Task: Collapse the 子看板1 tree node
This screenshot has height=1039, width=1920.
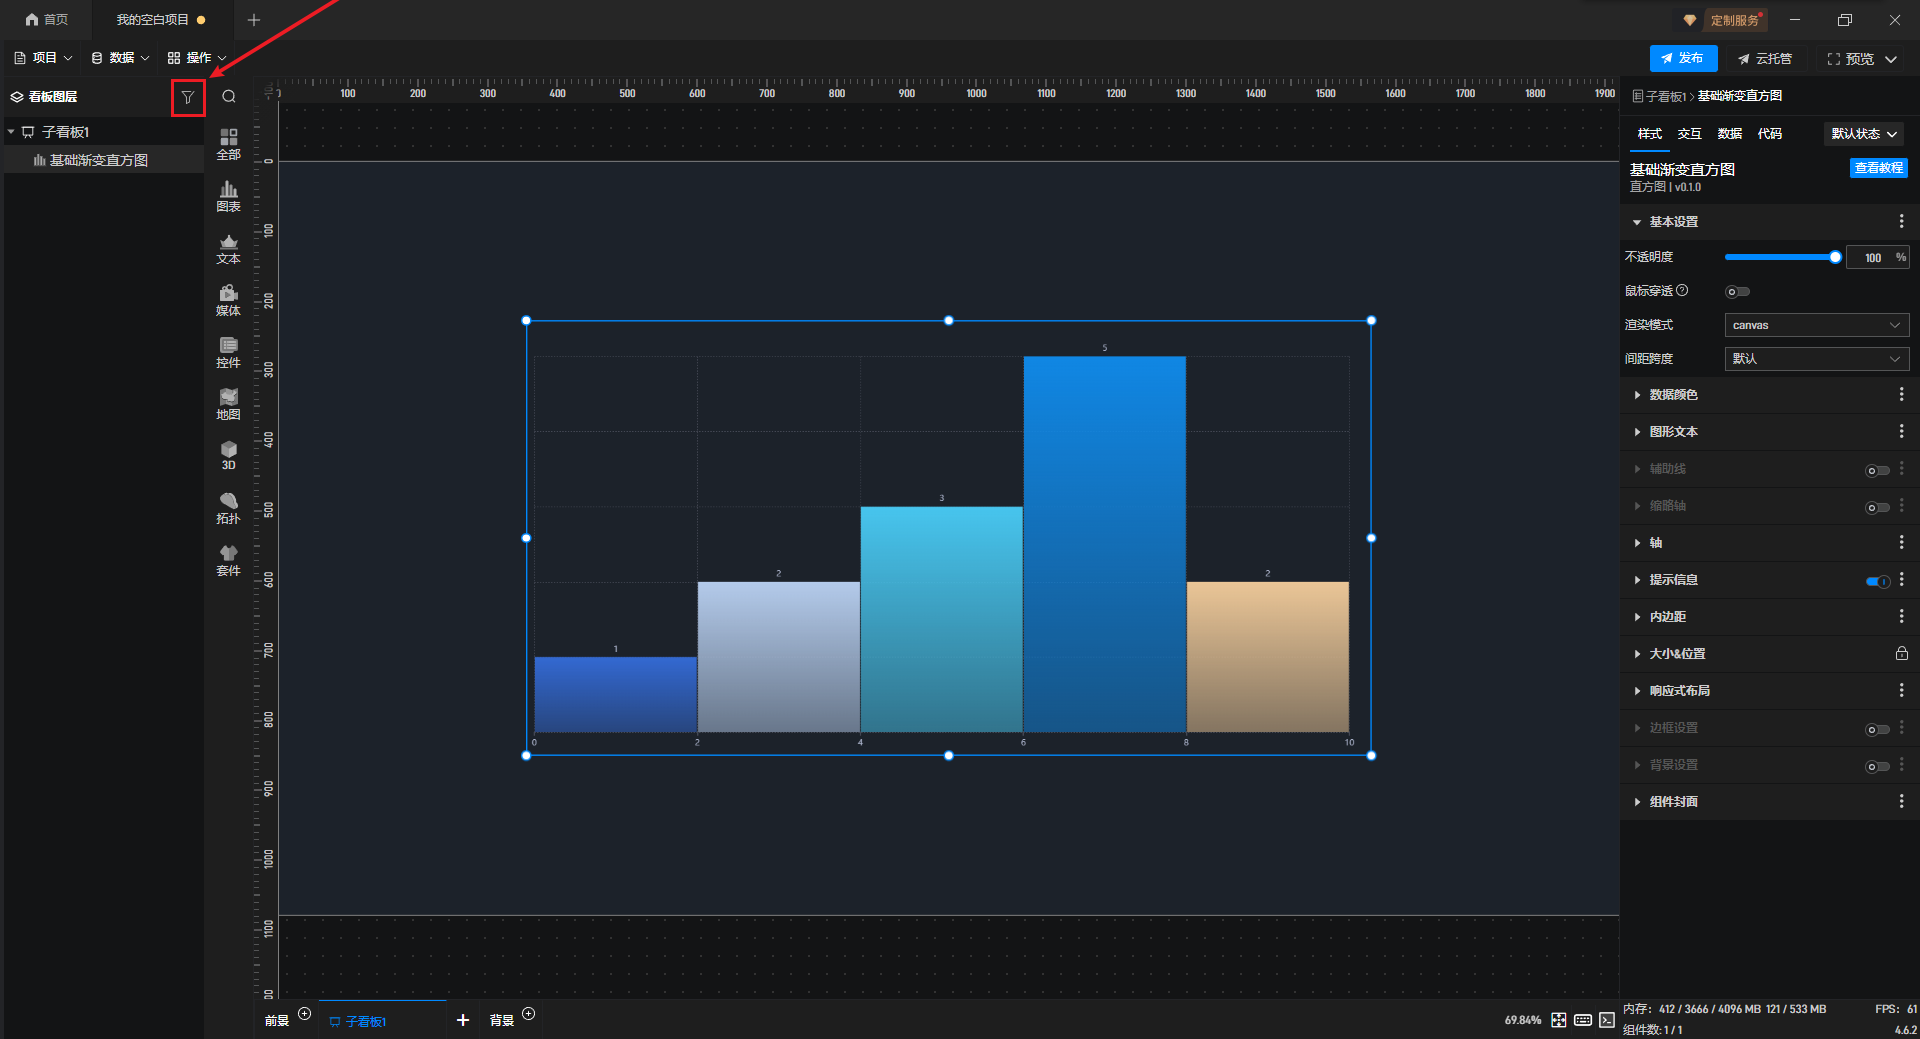Action: (x=11, y=132)
